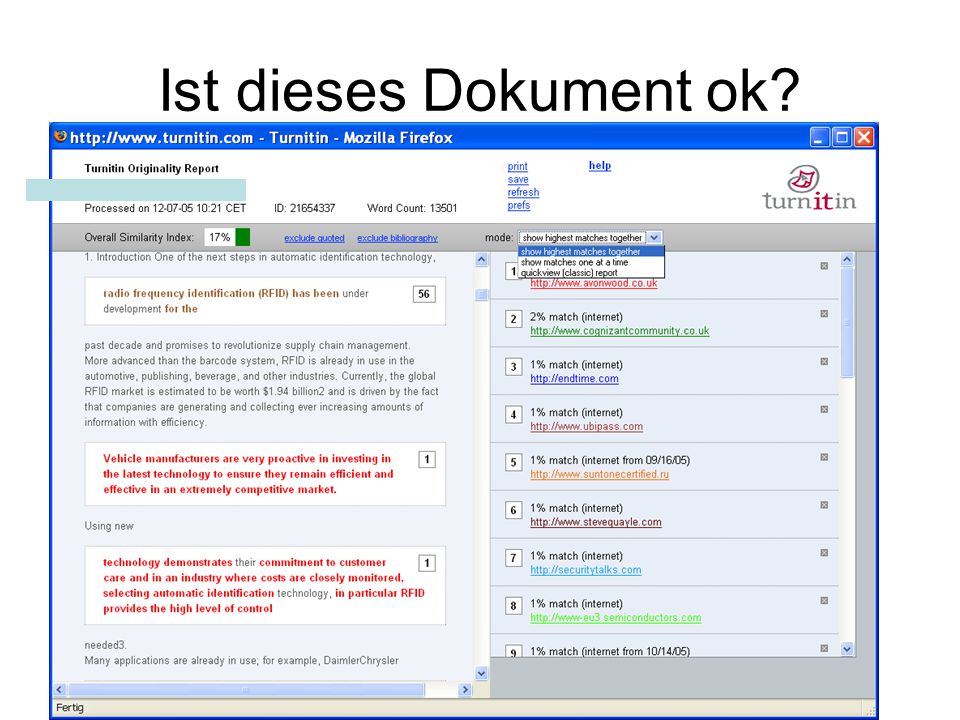Click the refresh link

point(523,192)
